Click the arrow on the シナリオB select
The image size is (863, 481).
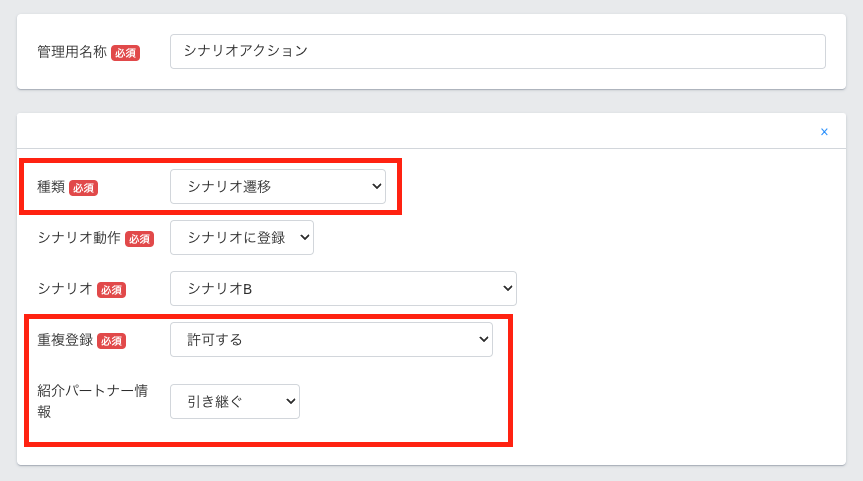point(507,289)
